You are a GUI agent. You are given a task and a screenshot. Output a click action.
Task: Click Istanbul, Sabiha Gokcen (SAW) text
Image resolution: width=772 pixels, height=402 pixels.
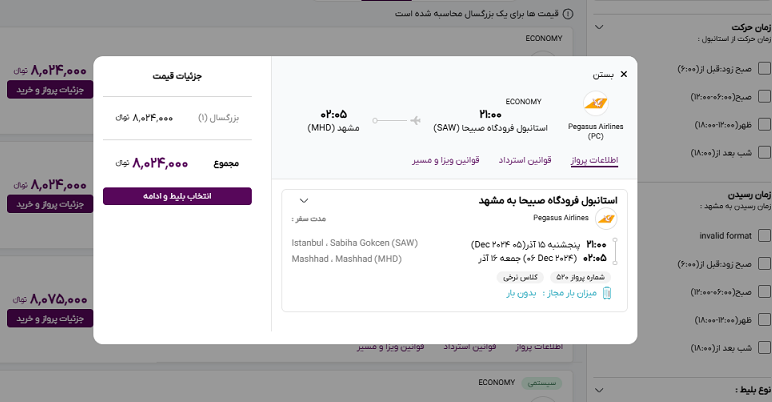[354, 243]
